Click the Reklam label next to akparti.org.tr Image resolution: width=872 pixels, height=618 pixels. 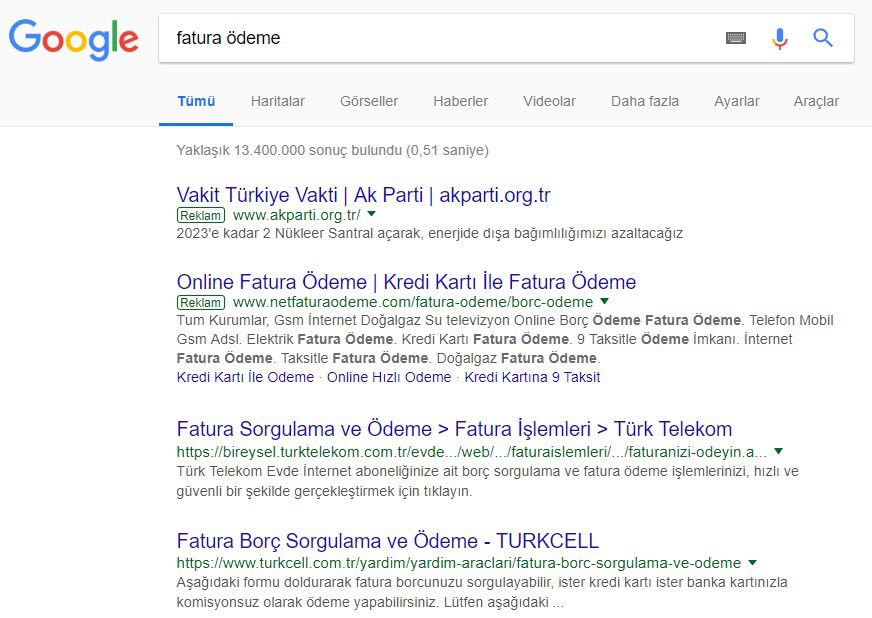(x=199, y=215)
